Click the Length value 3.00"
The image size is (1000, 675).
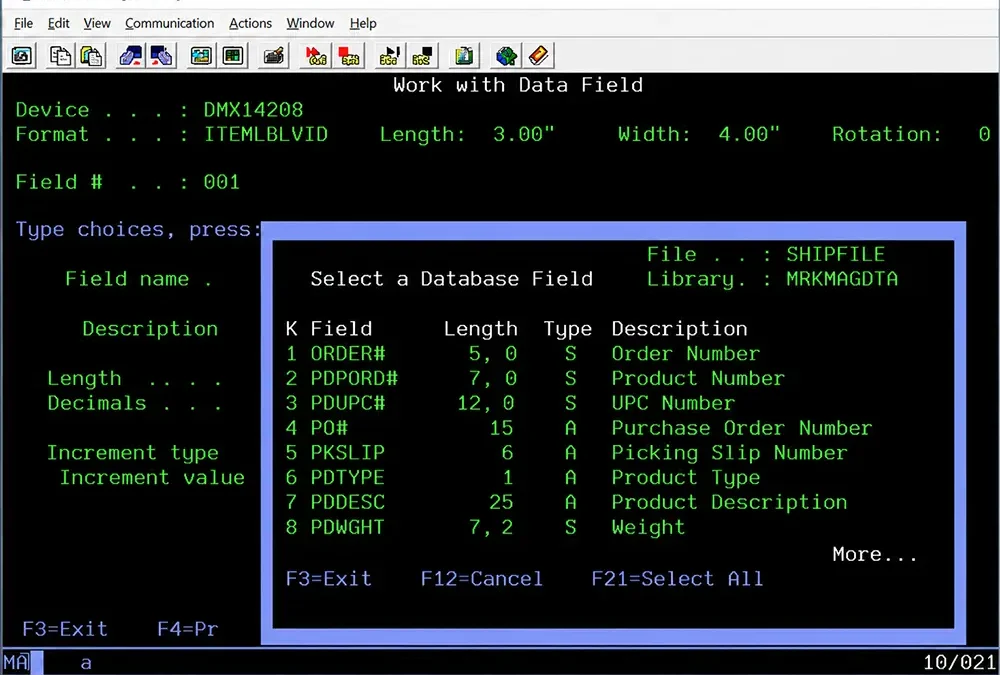pos(524,135)
